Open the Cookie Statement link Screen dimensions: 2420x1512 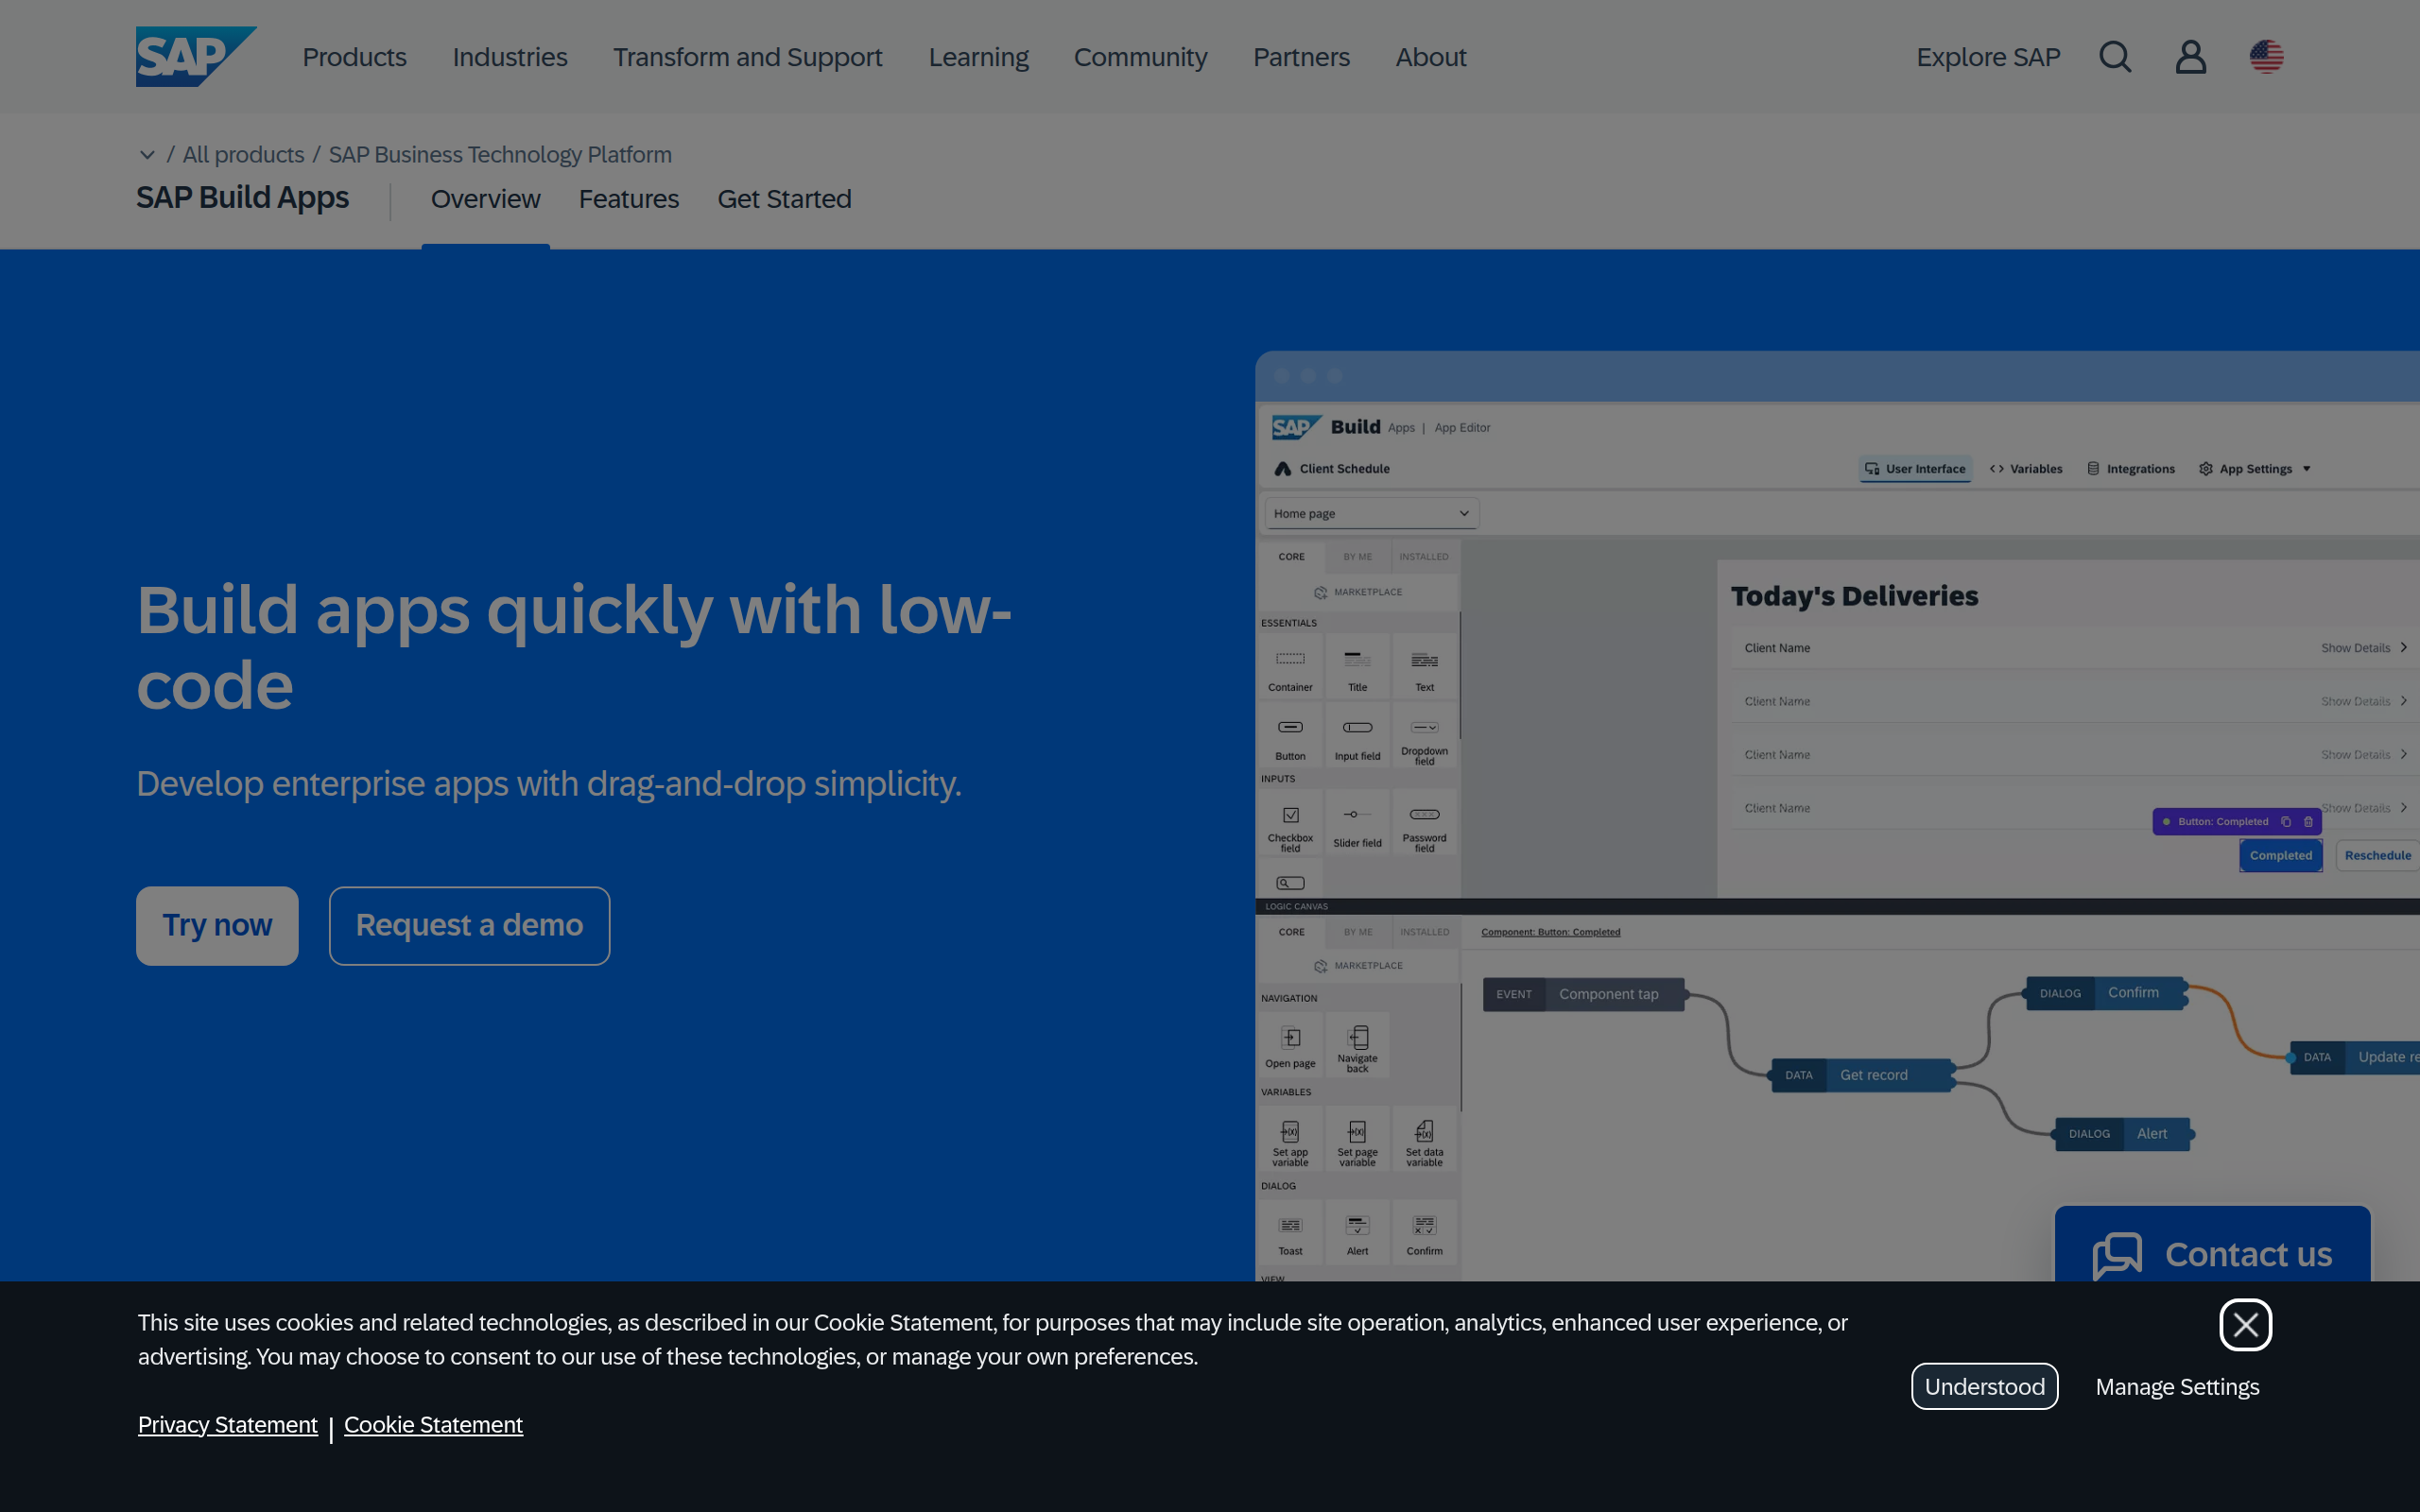point(433,1424)
